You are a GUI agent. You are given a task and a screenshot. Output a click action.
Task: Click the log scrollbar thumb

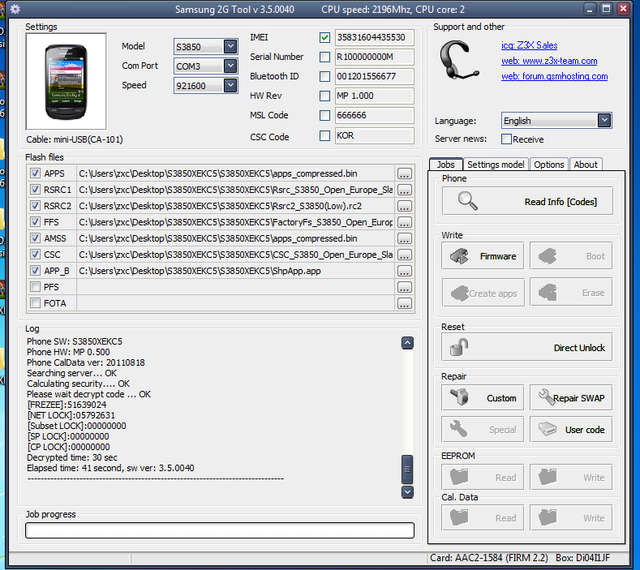point(407,469)
